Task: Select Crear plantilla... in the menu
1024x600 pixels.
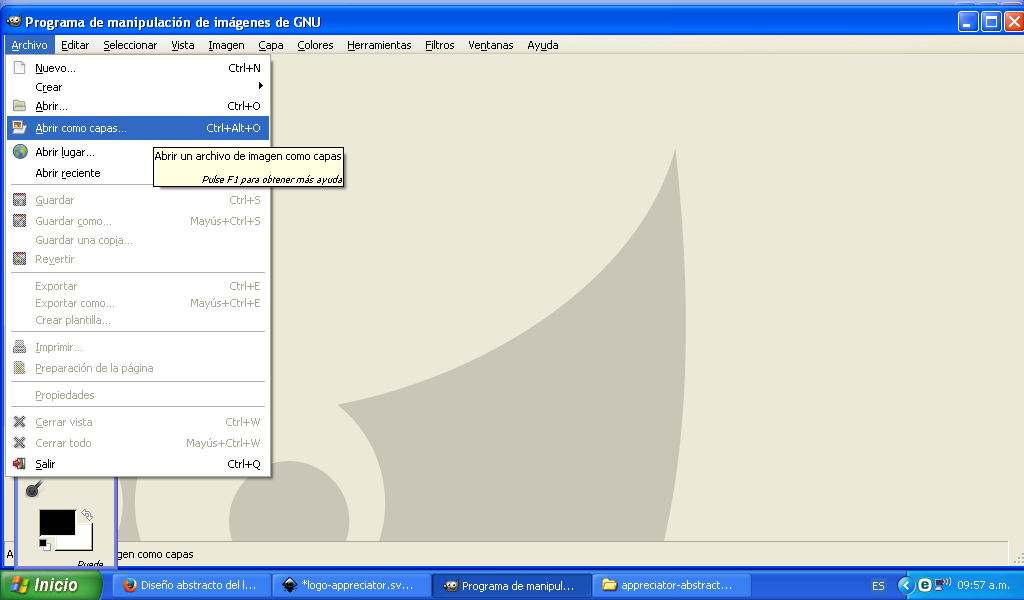Action: (x=138, y=320)
